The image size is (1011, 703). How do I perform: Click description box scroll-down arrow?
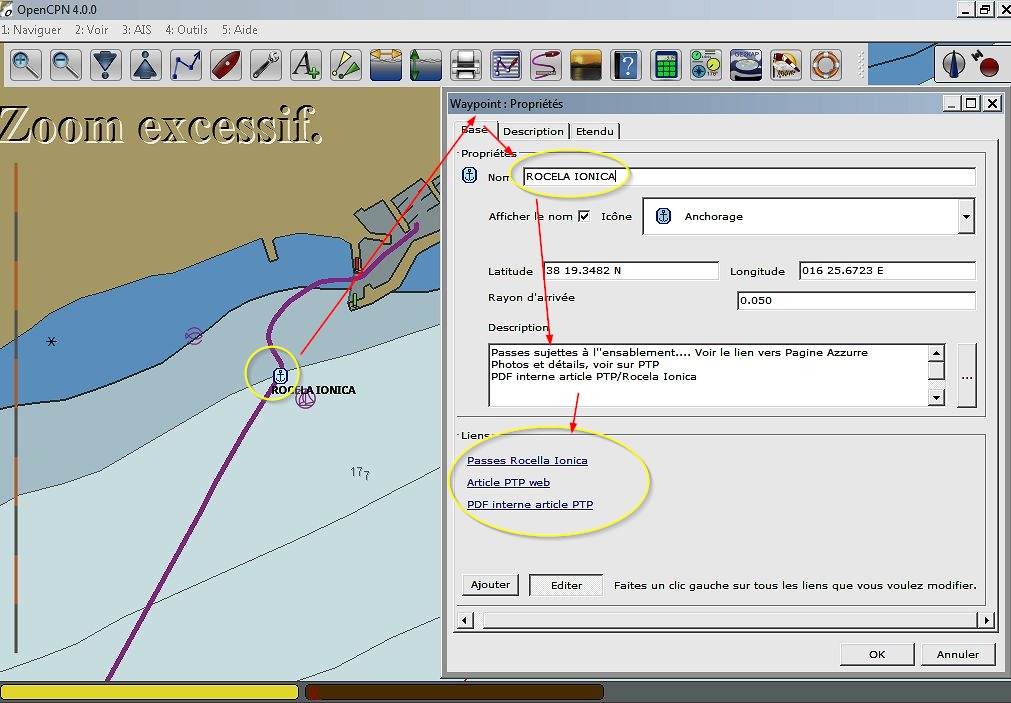coord(936,397)
